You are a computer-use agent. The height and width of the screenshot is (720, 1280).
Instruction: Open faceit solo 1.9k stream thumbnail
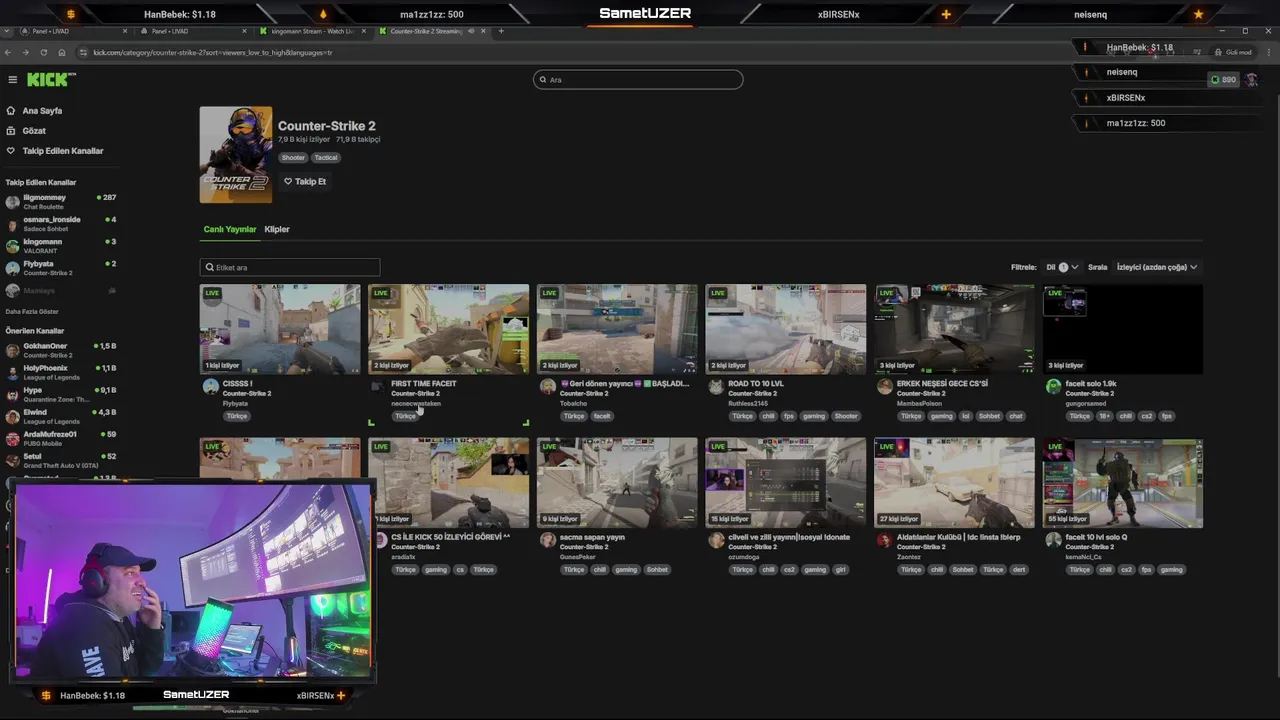point(1123,329)
